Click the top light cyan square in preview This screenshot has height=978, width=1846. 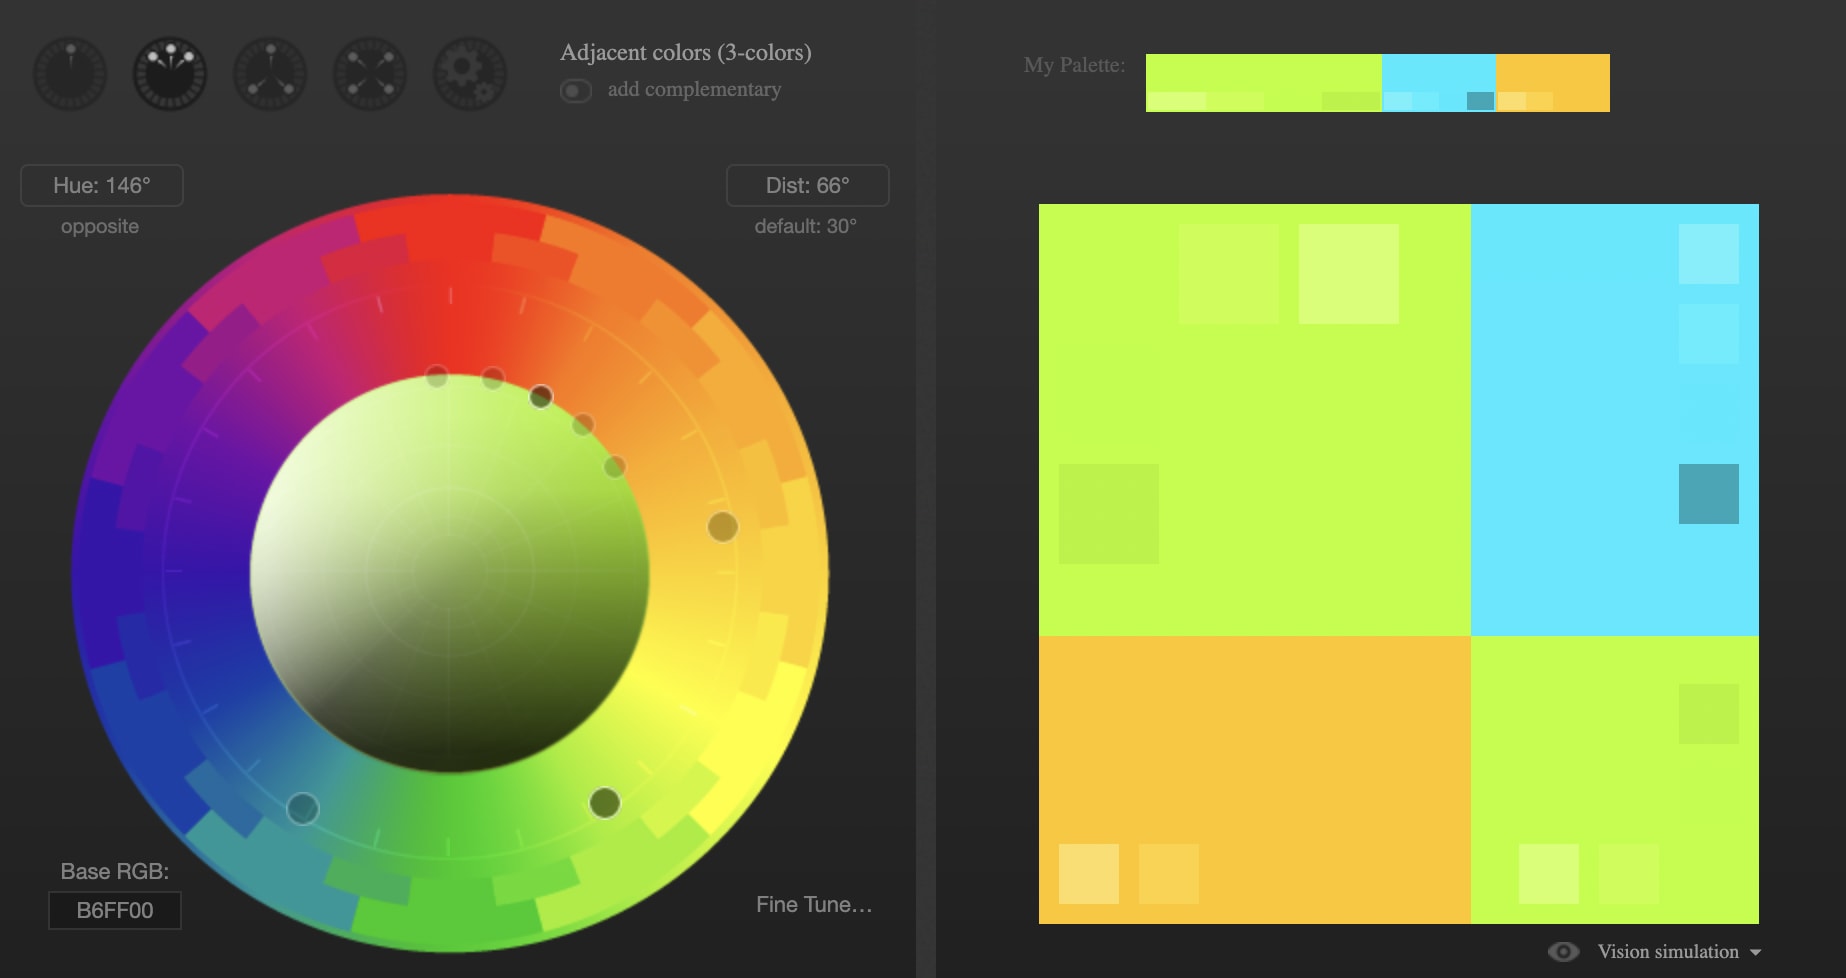[x=1709, y=254]
